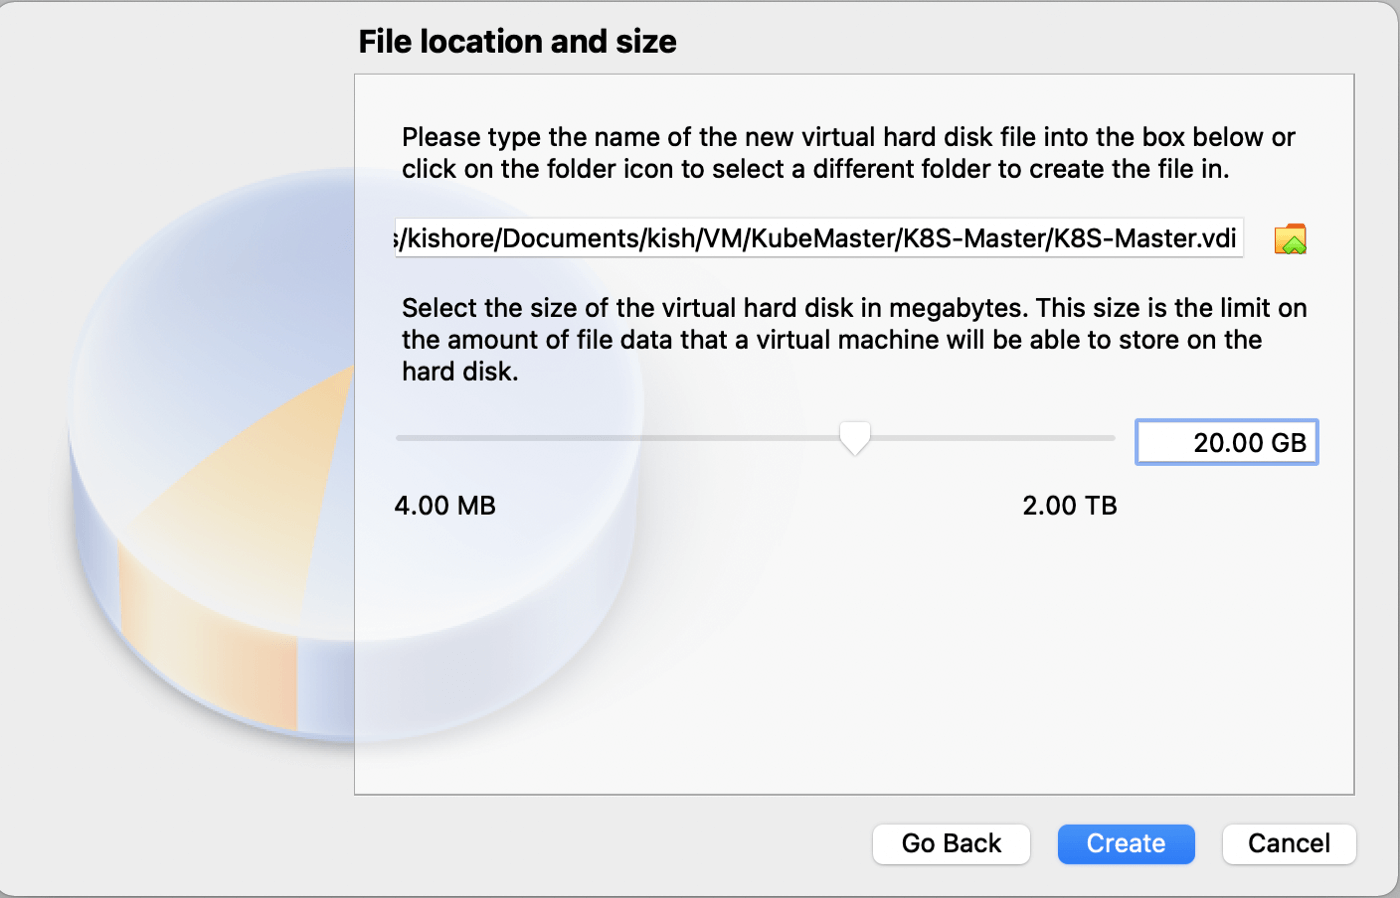Click the 'GB' unit in the size box

[1286, 443]
